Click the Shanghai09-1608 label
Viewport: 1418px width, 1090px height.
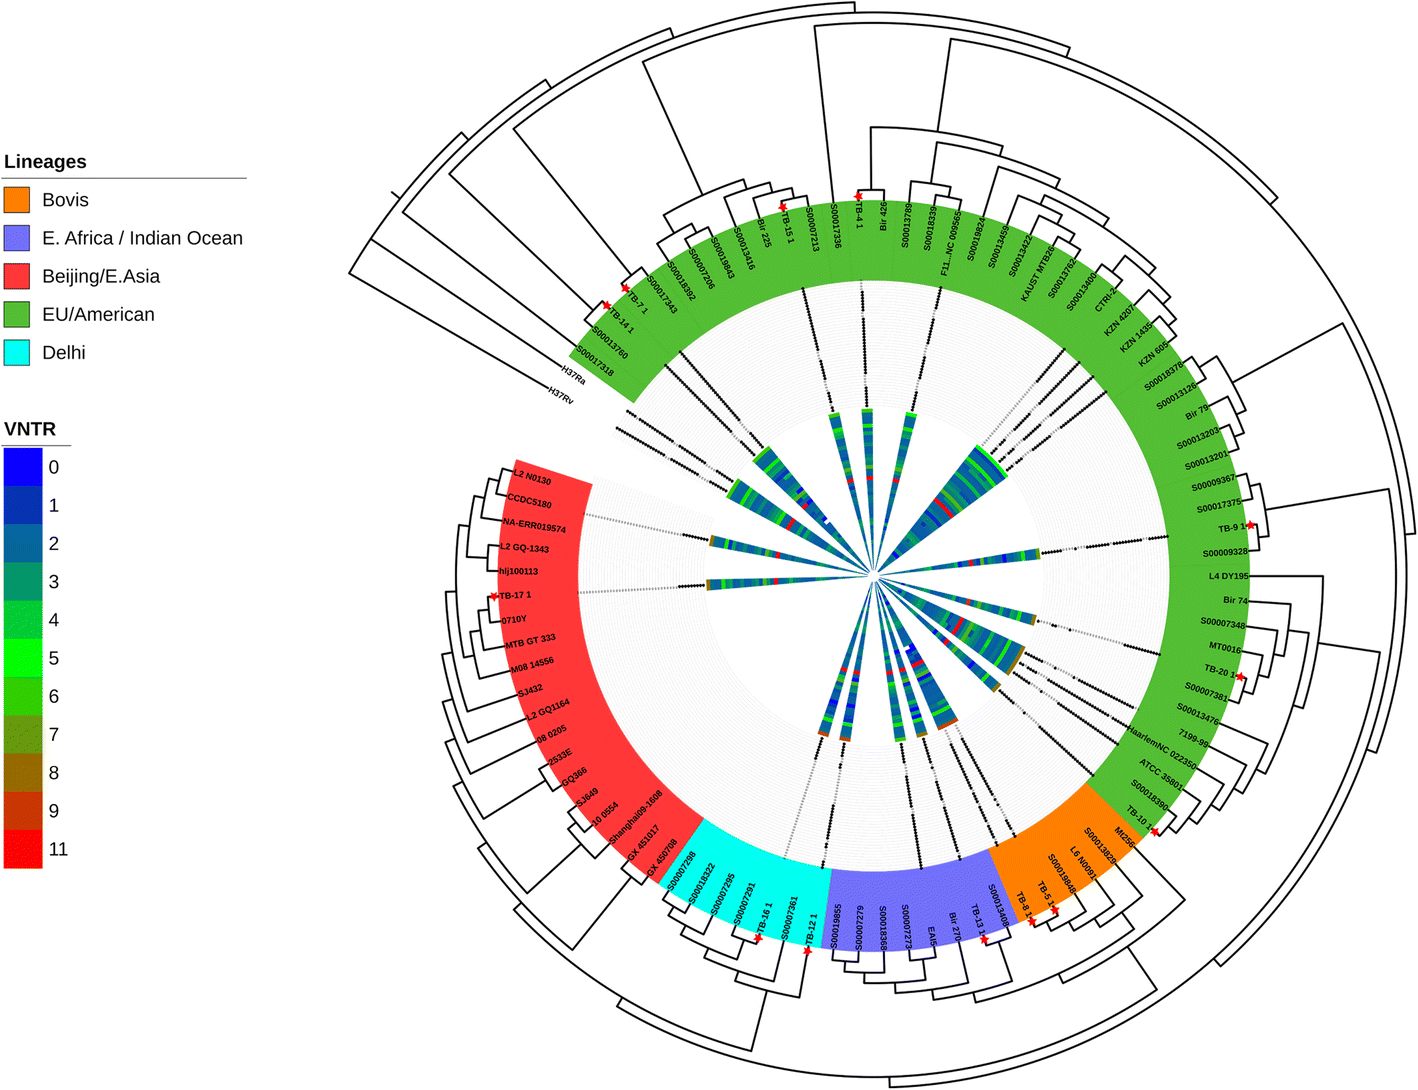635,816
